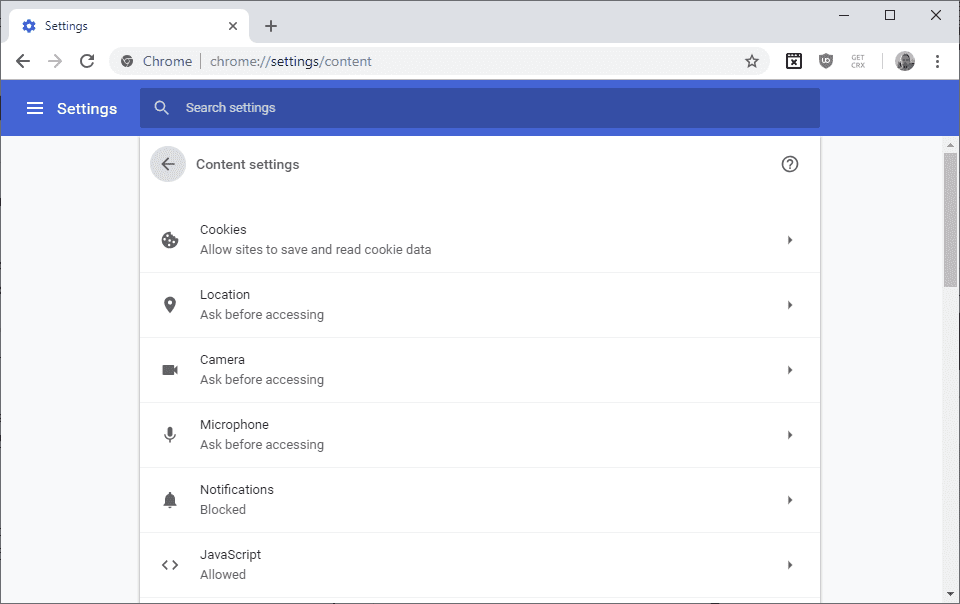
Task: Bookmark this page with the star icon
Action: click(x=752, y=61)
